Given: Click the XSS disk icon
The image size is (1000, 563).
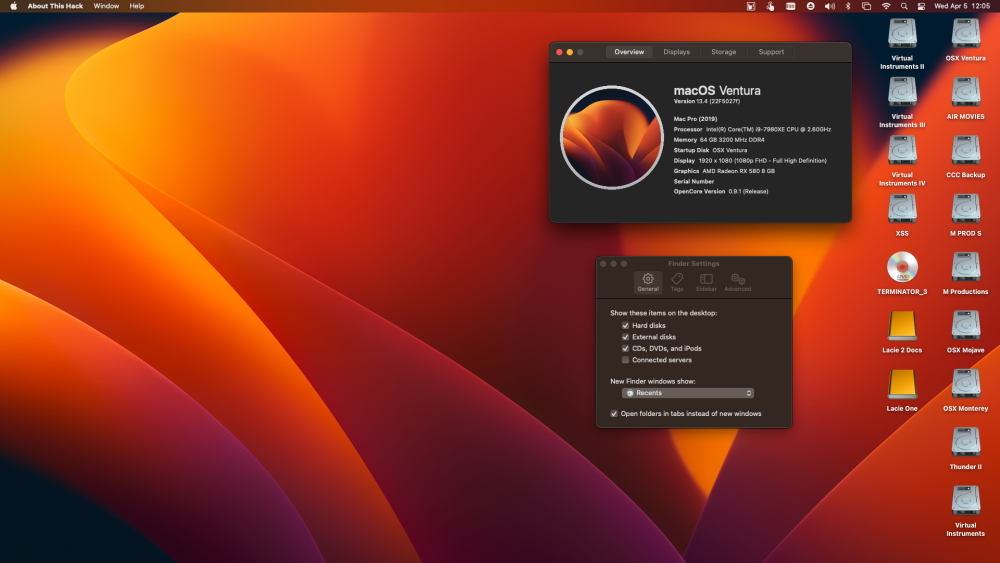Looking at the screenshot, I should coord(902,208).
